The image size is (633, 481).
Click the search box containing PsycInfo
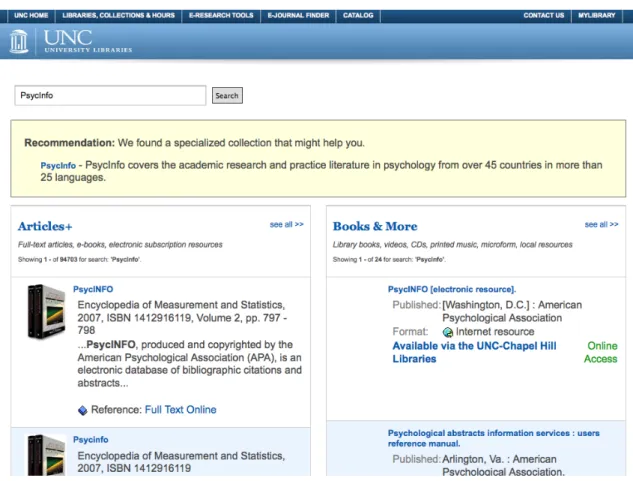[x=110, y=95]
